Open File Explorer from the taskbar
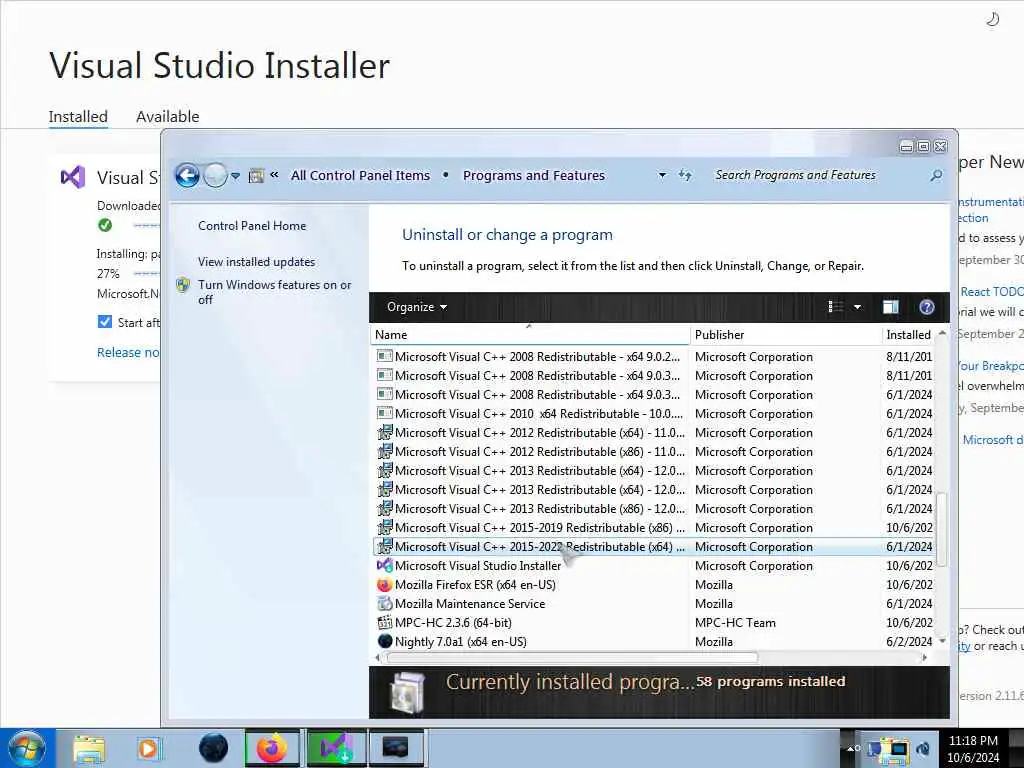The width and height of the screenshot is (1024, 768). [89, 748]
